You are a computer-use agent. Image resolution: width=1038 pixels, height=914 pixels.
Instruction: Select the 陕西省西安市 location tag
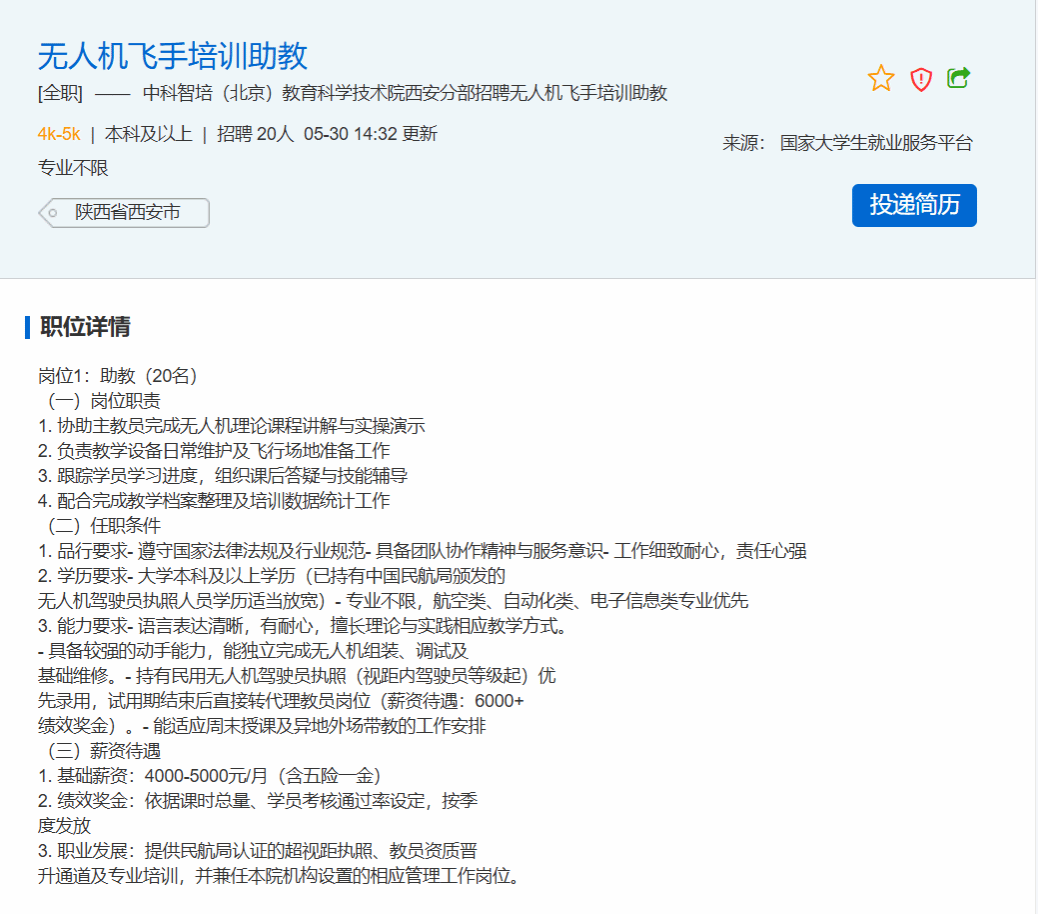click(x=127, y=213)
